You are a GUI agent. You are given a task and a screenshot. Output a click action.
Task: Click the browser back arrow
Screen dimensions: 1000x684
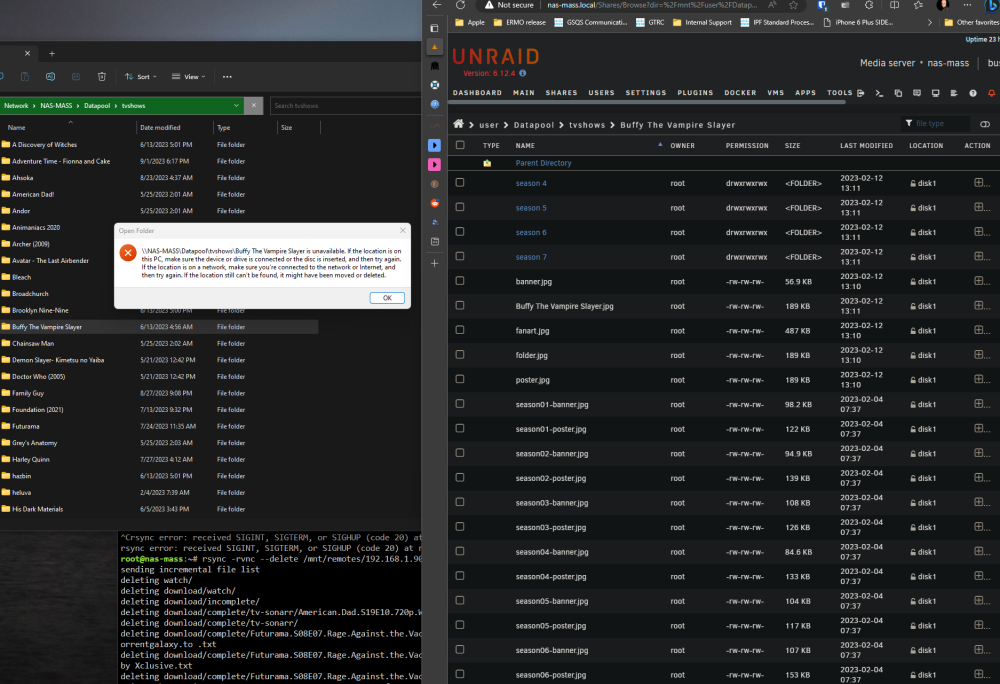(437, 5)
